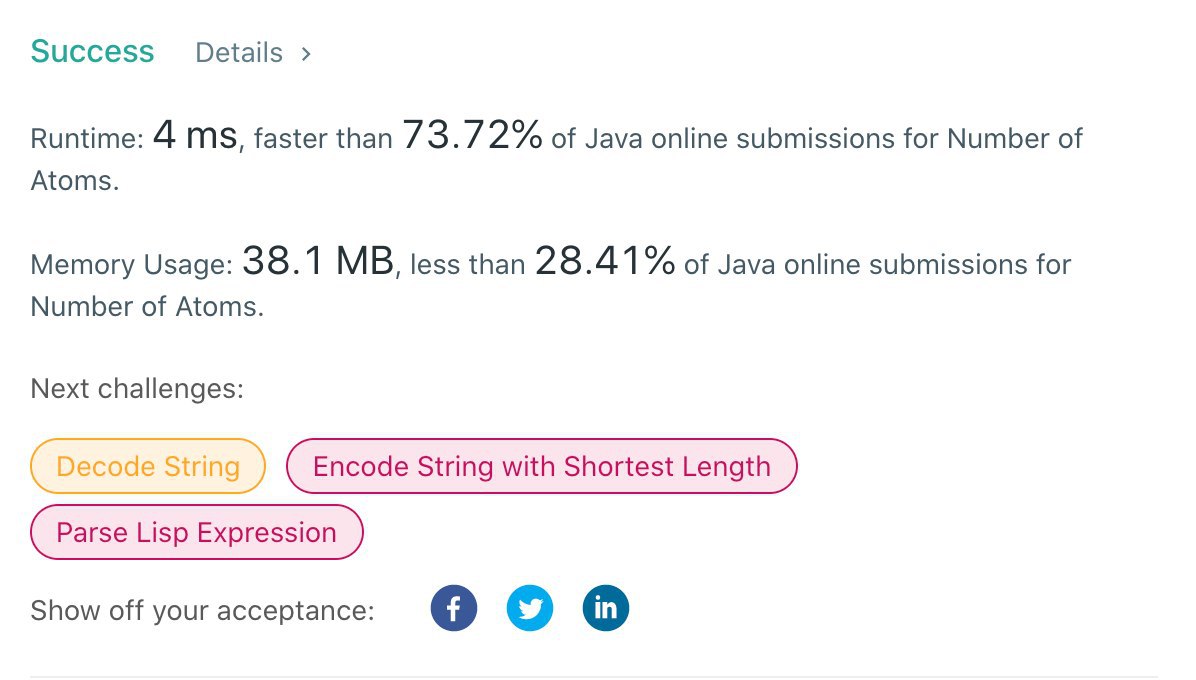Open Encode String with Shortest Length challenge
The width and height of the screenshot is (1196, 680).
[x=542, y=466]
